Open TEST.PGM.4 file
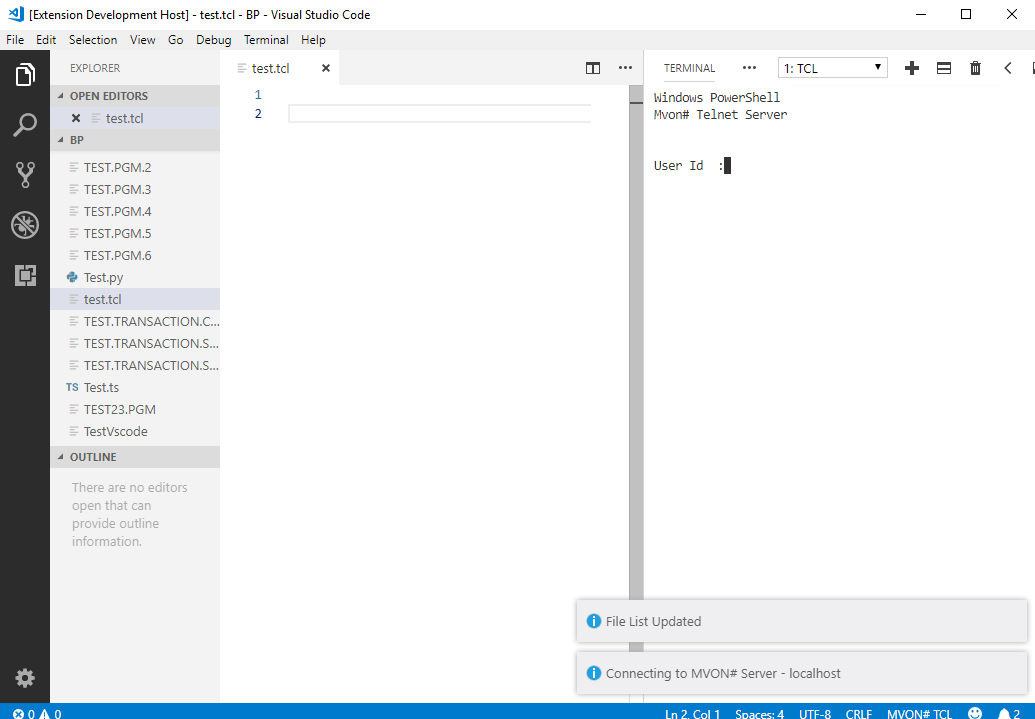This screenshot has height=719, width=1035. (135, 211)
